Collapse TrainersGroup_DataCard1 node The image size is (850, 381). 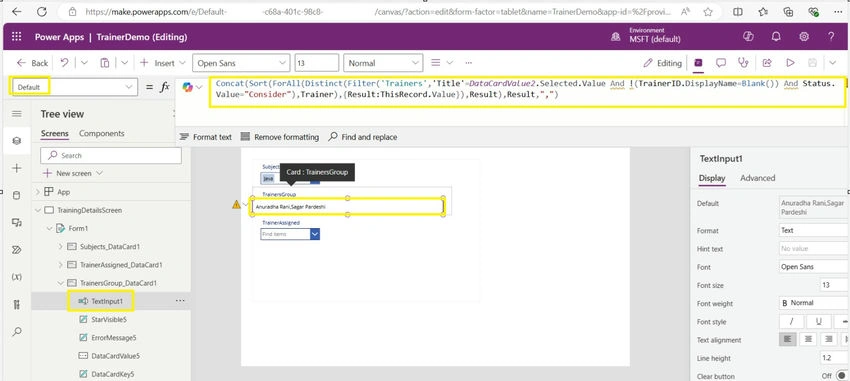(x=60, y=283)
